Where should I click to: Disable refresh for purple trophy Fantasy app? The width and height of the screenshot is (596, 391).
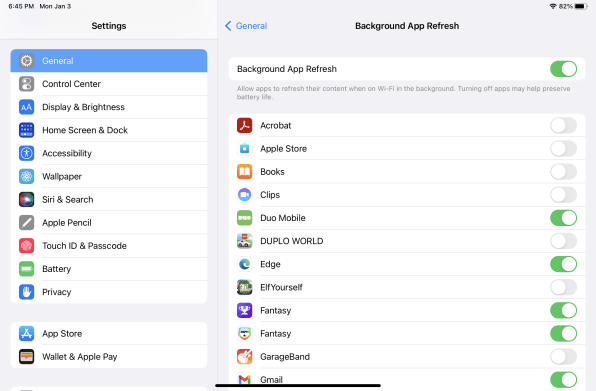[563, 310]
